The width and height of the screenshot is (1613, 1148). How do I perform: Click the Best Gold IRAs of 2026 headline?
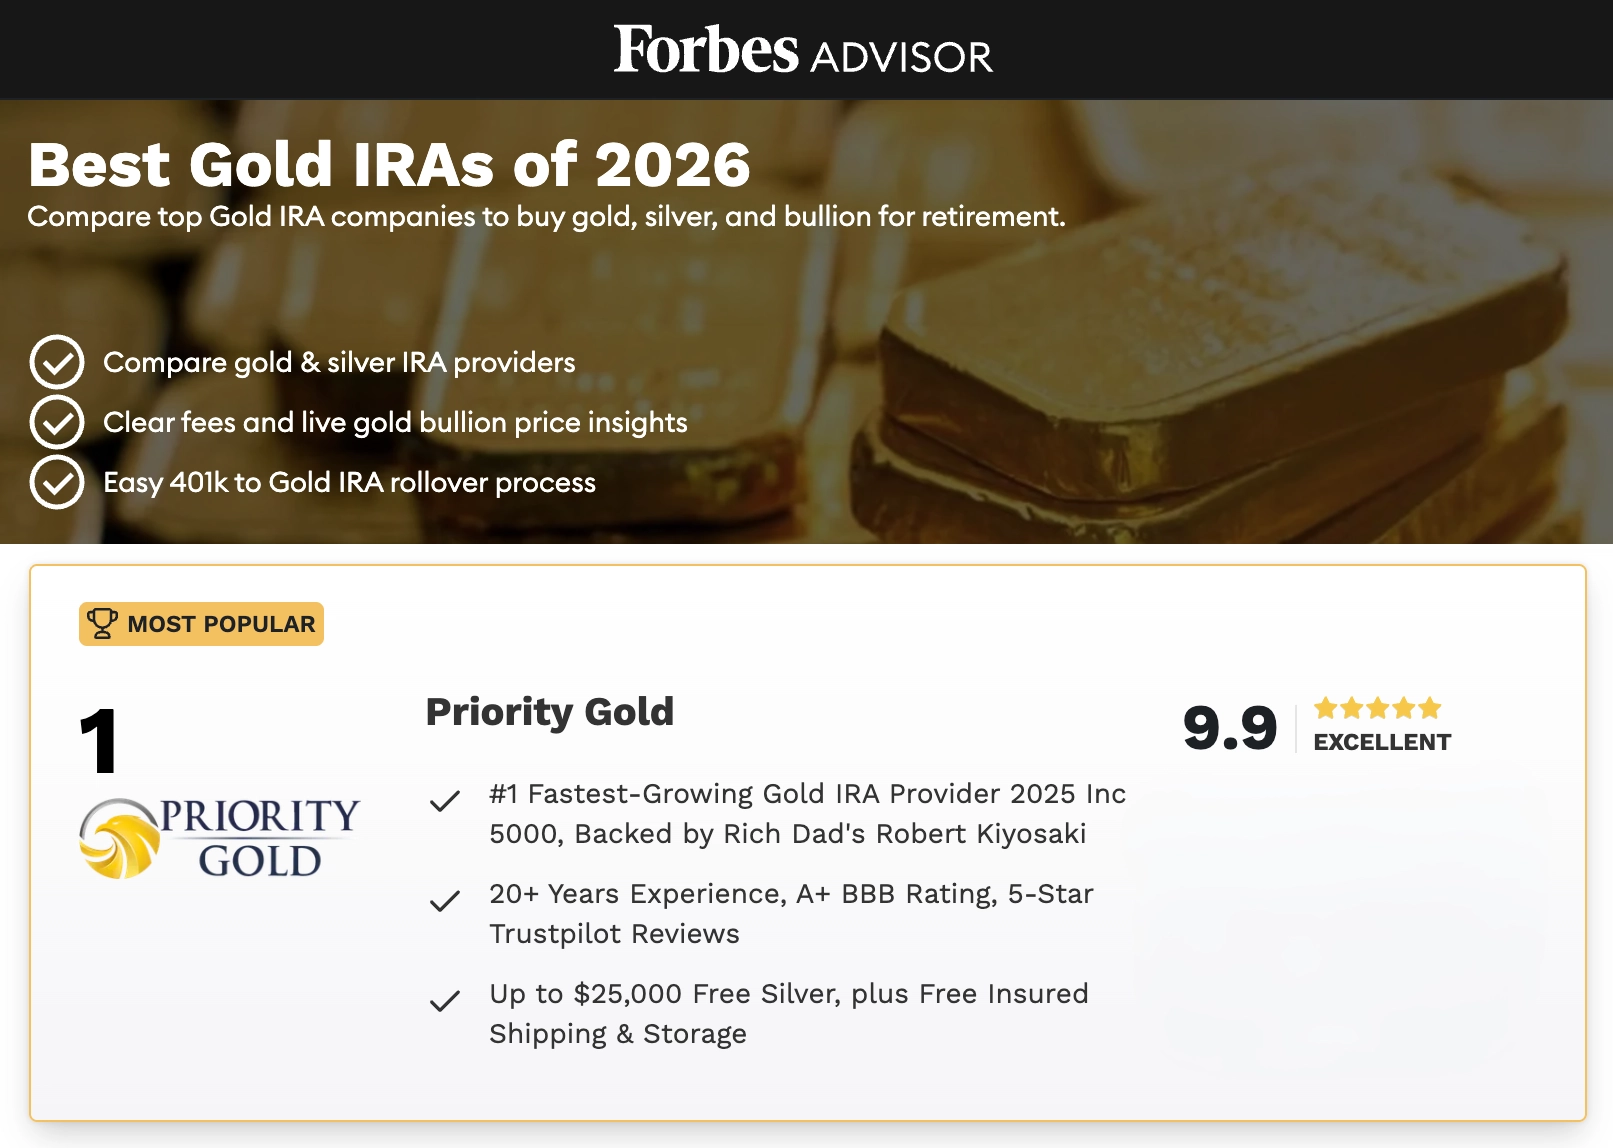(x=389, y=164)
